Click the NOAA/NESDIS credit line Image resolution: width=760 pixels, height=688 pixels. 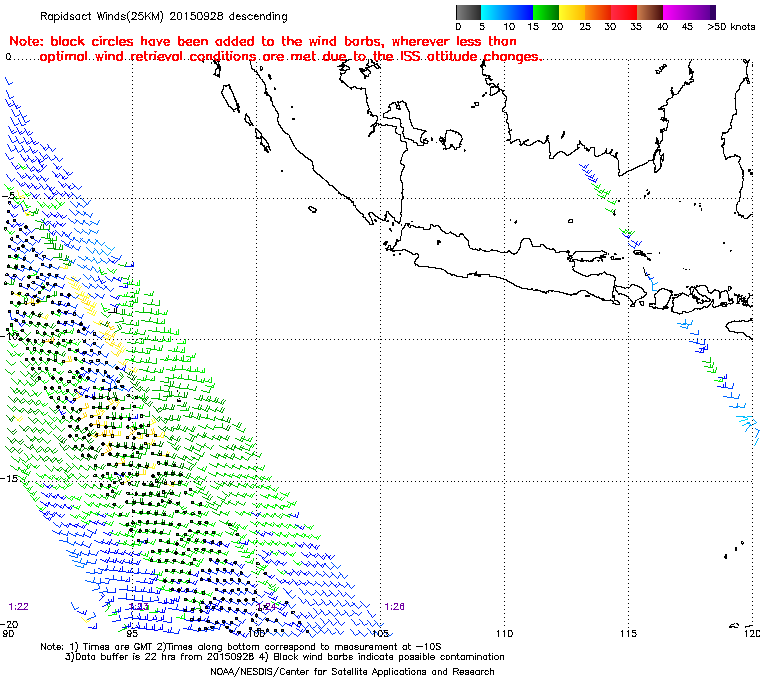coord(352,672)
